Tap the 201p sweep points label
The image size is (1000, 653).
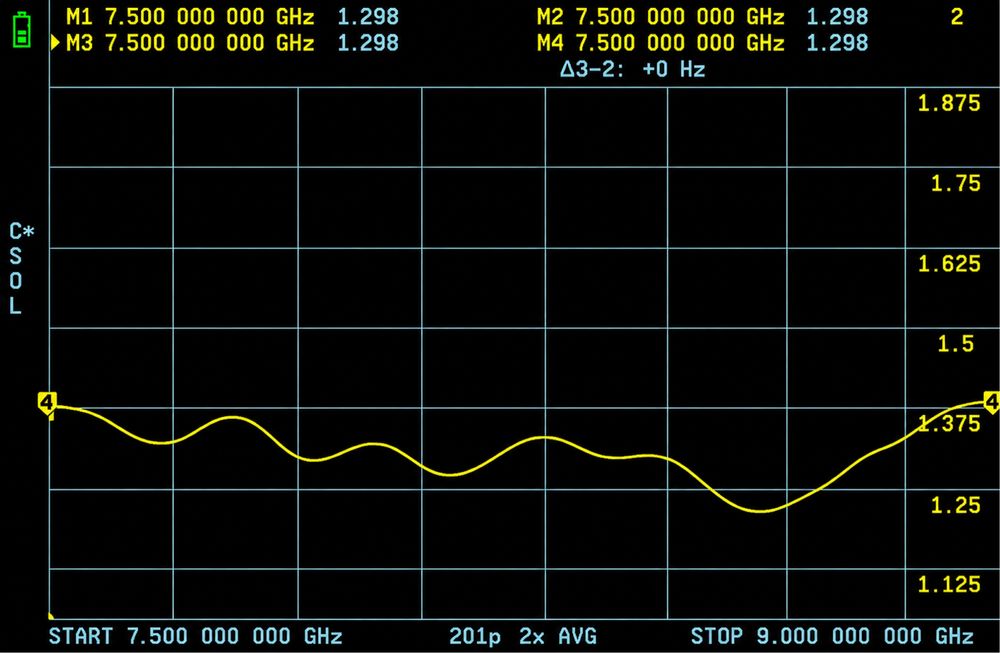point(474,636)
